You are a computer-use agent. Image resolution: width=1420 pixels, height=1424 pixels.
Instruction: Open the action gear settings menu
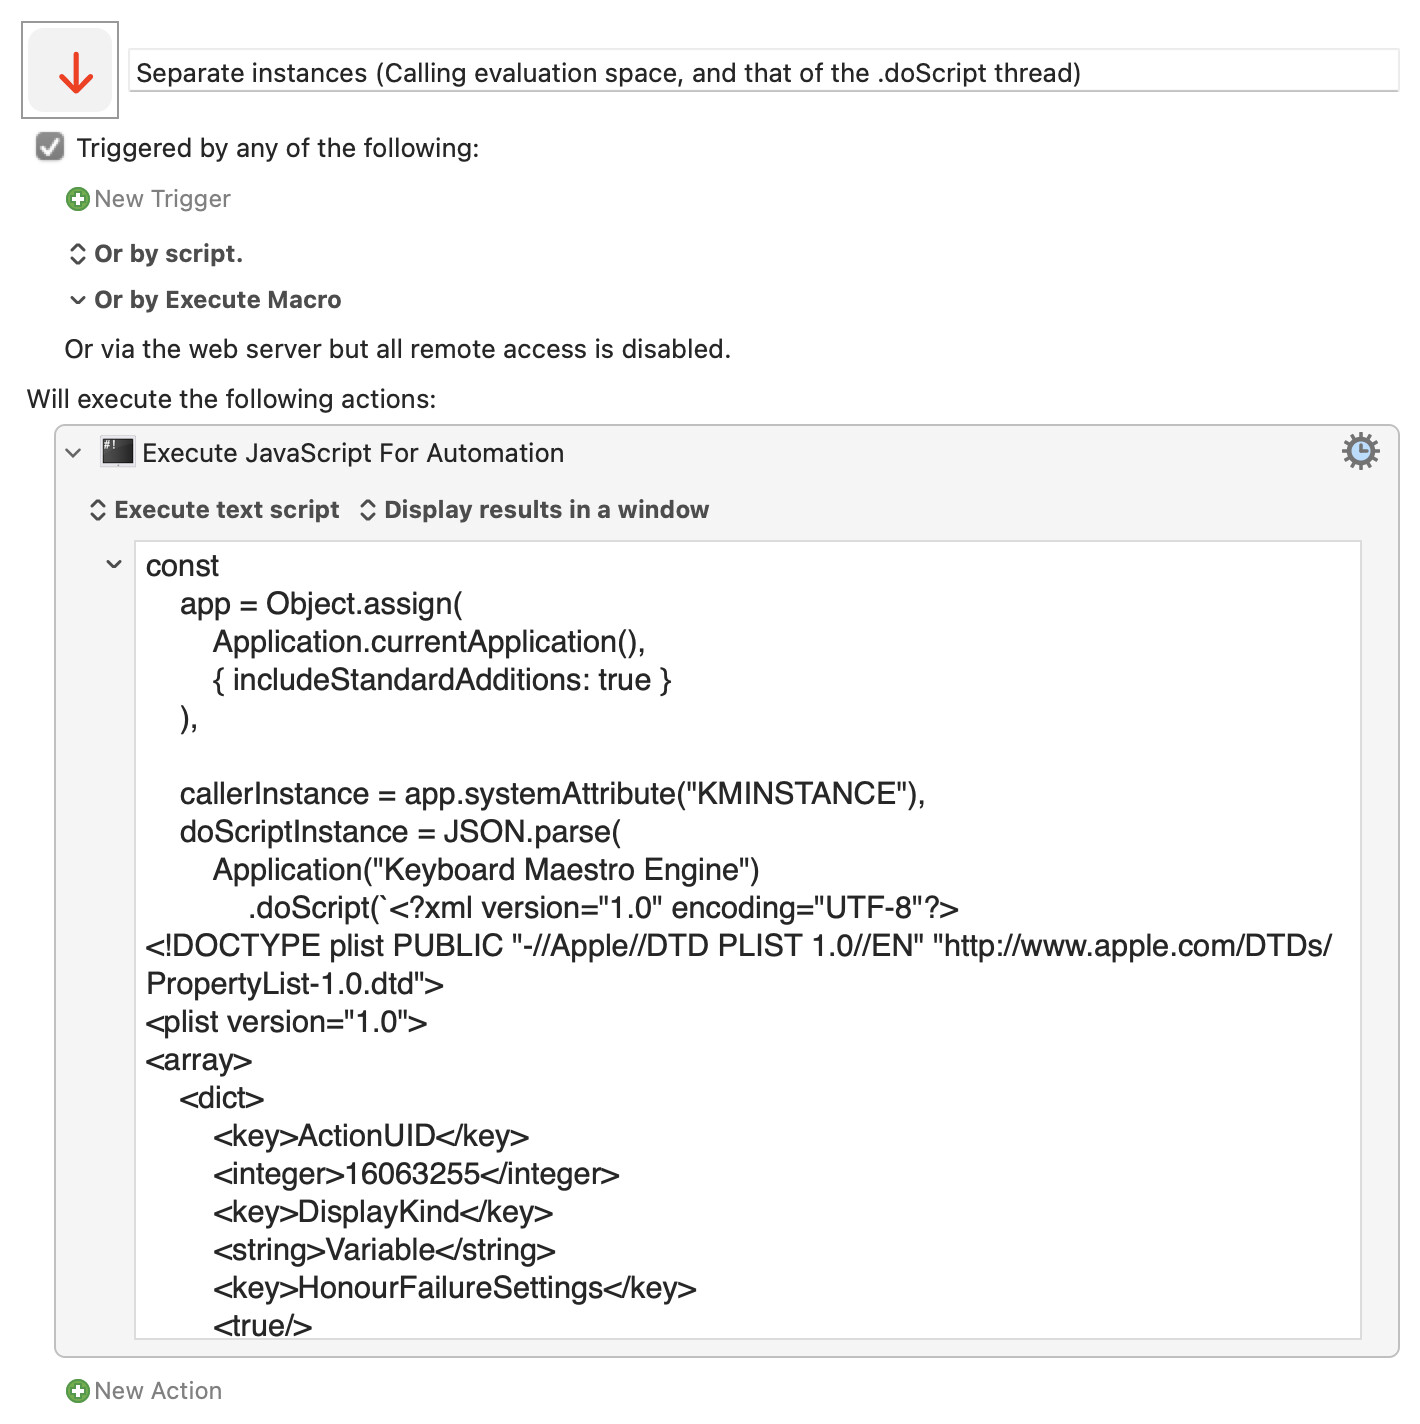(1360, 452)
